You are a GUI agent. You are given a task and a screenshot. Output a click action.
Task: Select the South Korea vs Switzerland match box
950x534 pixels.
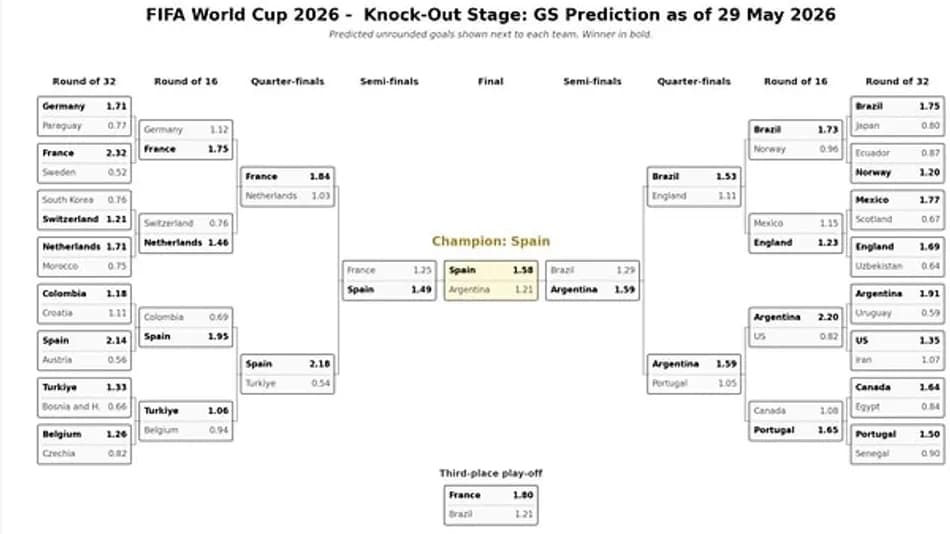[84, 210]
